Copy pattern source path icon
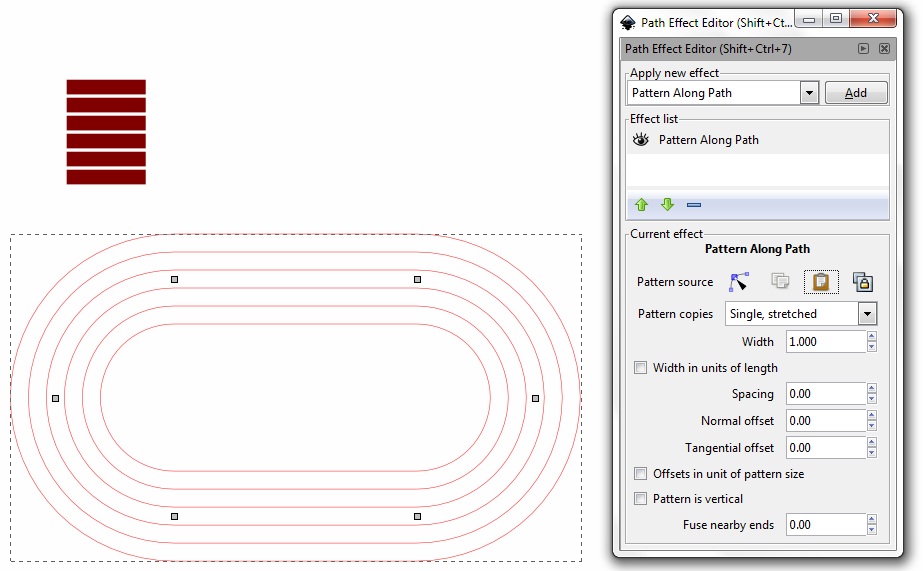Image resolution: width=923 pixels, height=571 pixels. point(780,281)
